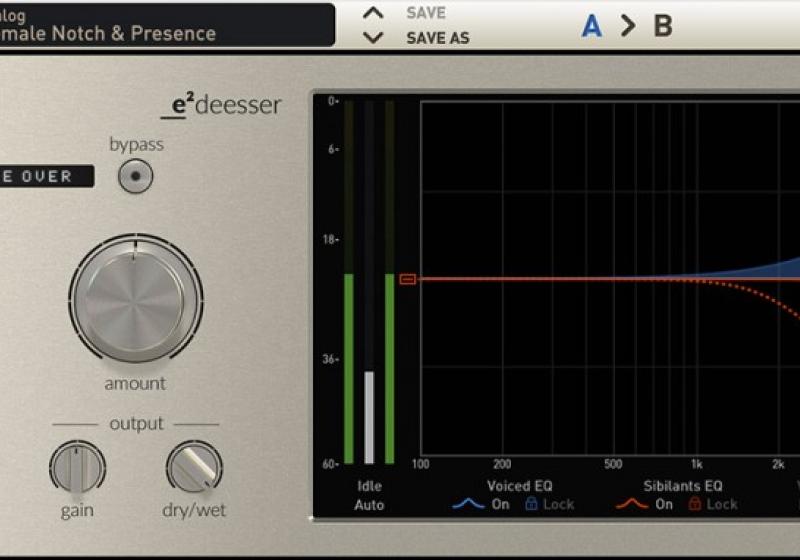Click the dry/wet knob
The image size is (800, 560).
tap(194, 469)
